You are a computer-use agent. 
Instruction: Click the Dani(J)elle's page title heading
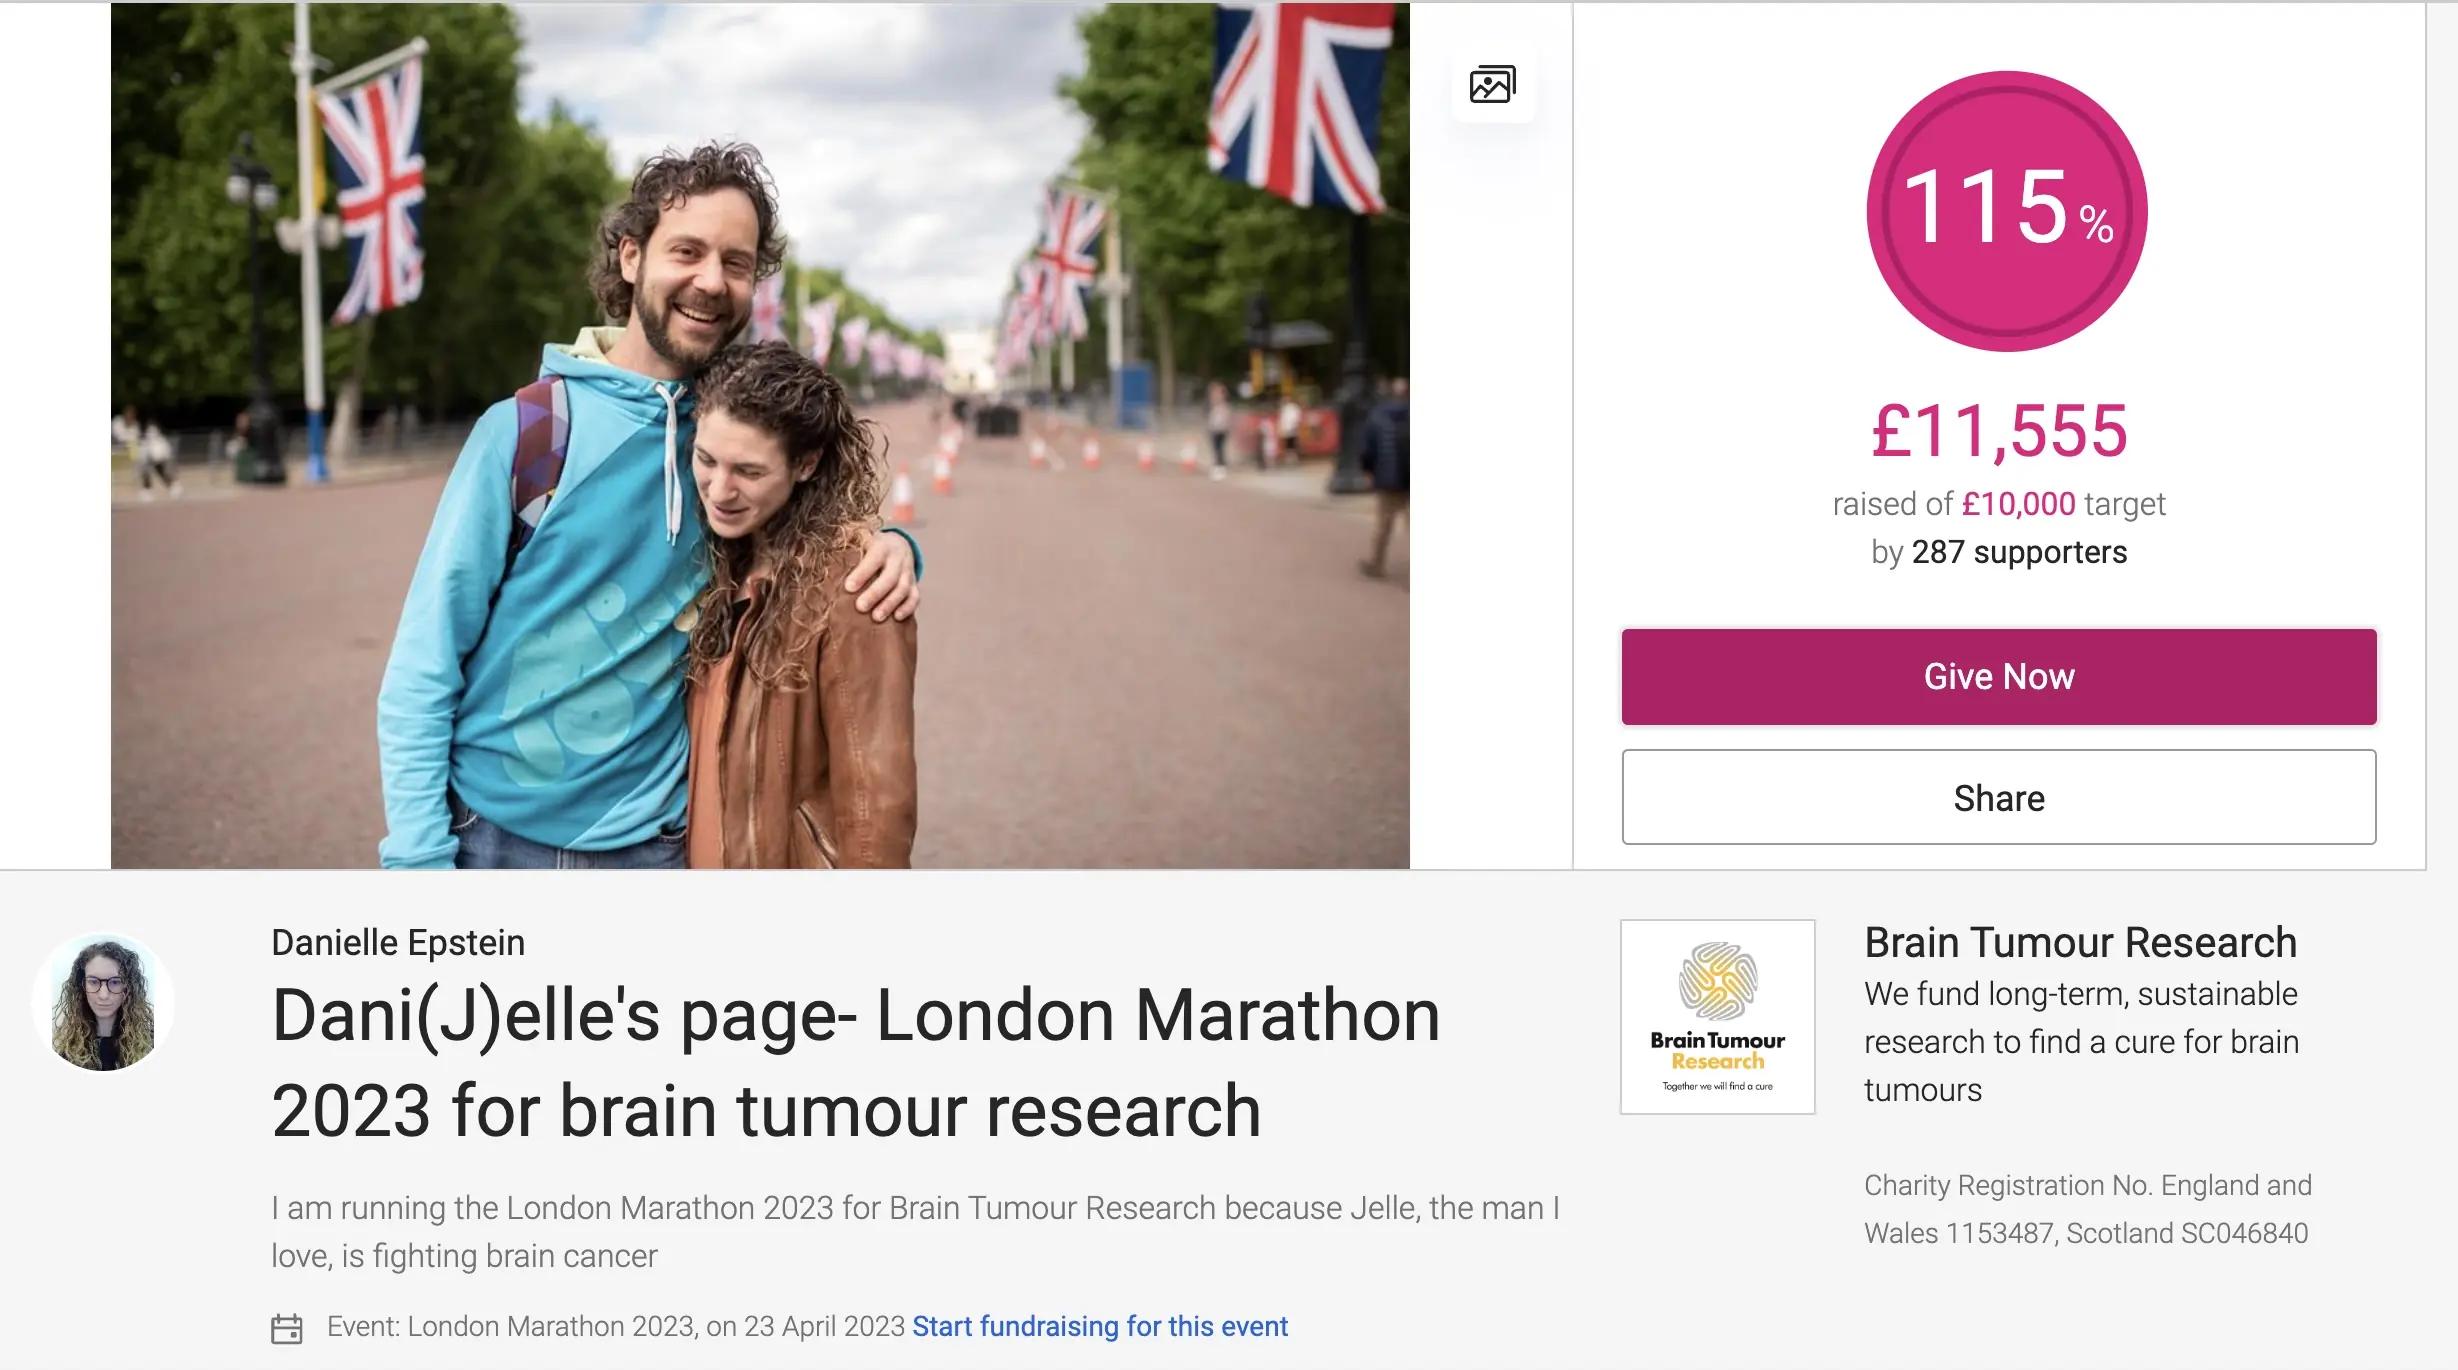(x=855, y=1062)
